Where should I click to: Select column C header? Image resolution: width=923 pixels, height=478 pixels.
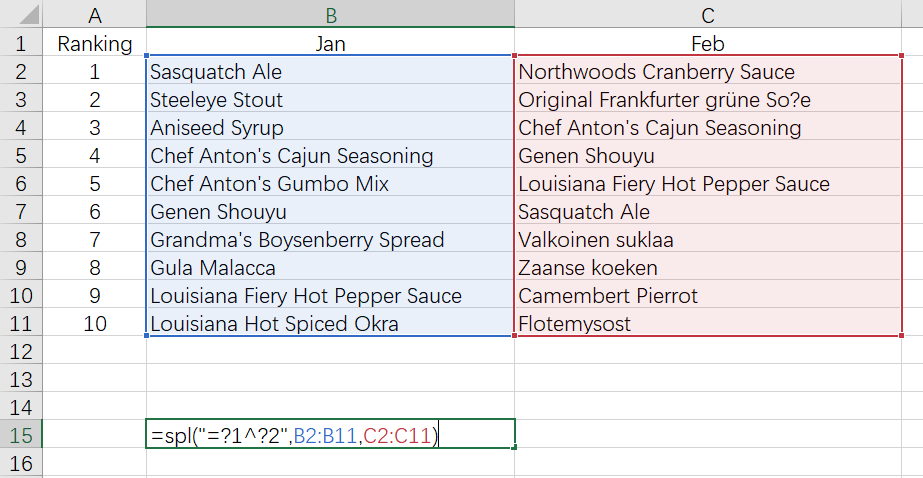coord(708,14)
